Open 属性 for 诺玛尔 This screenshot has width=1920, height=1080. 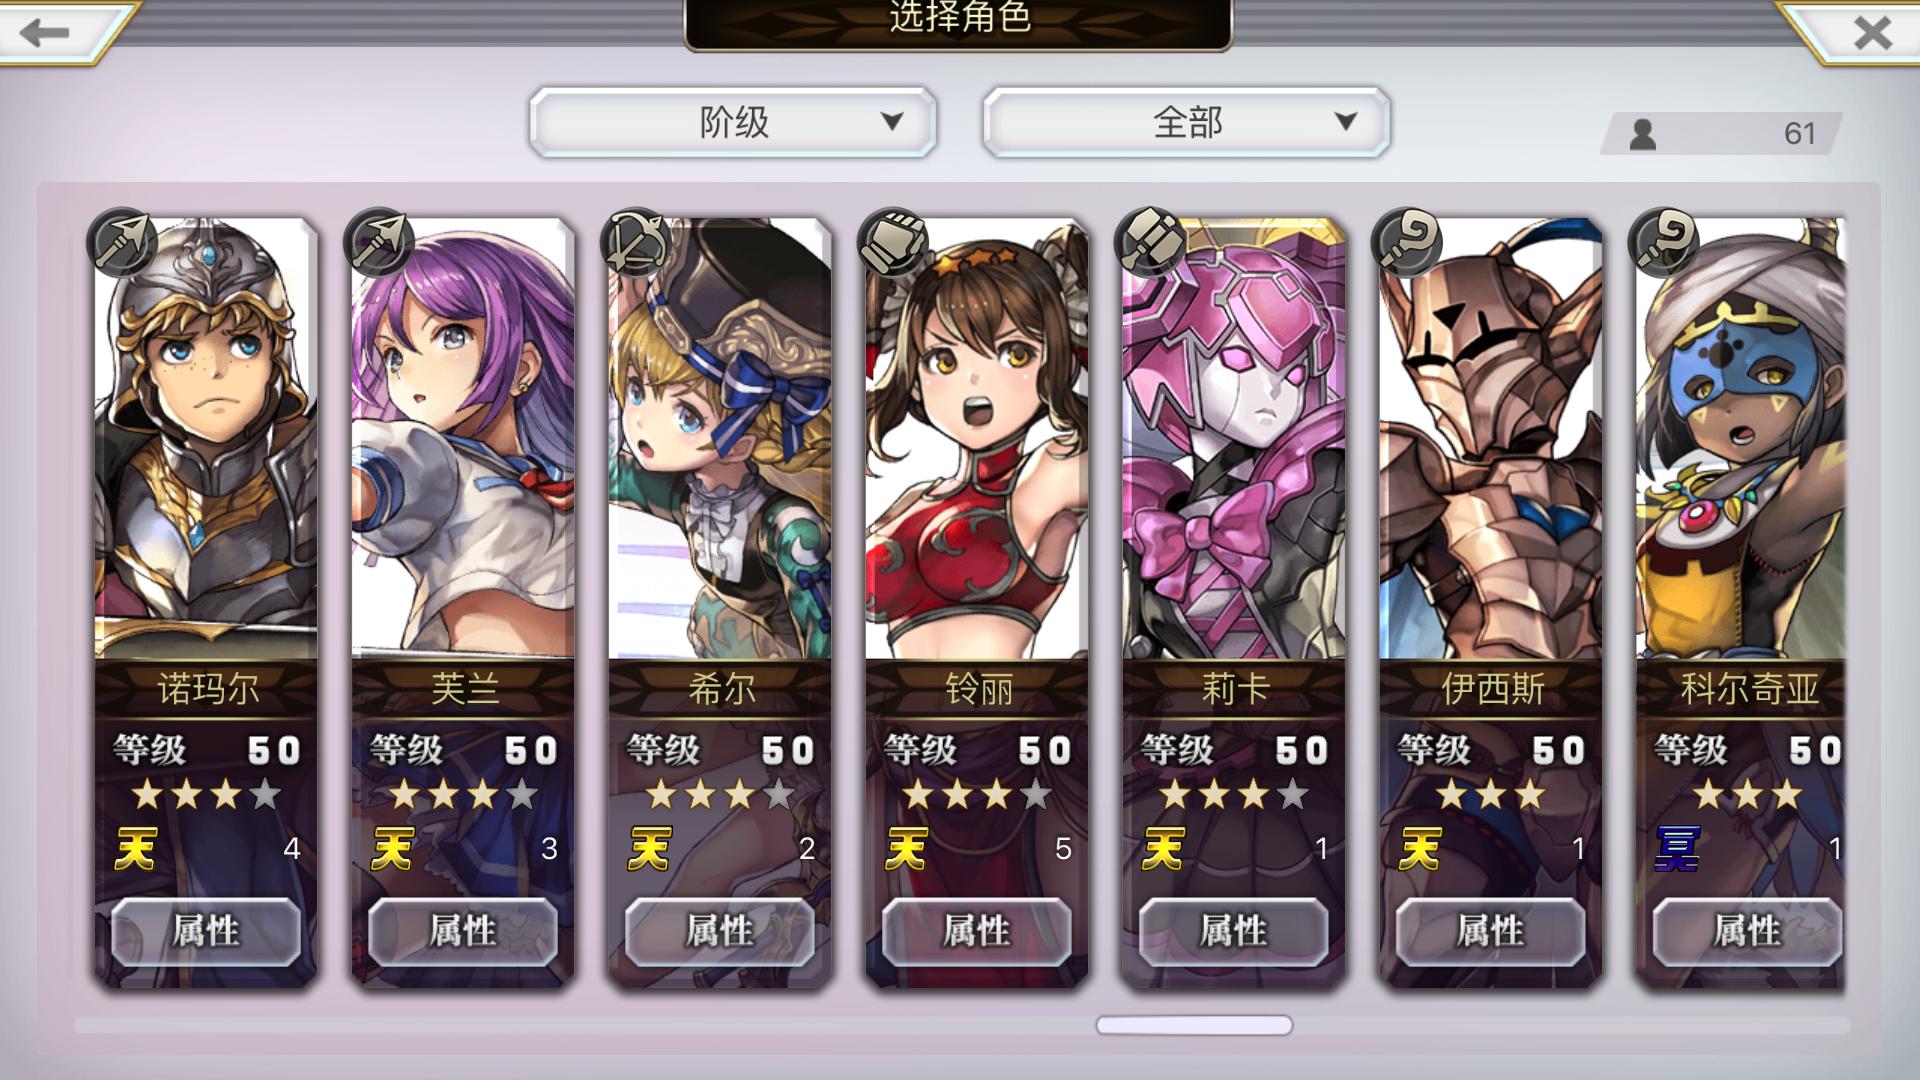click(206, 931)
